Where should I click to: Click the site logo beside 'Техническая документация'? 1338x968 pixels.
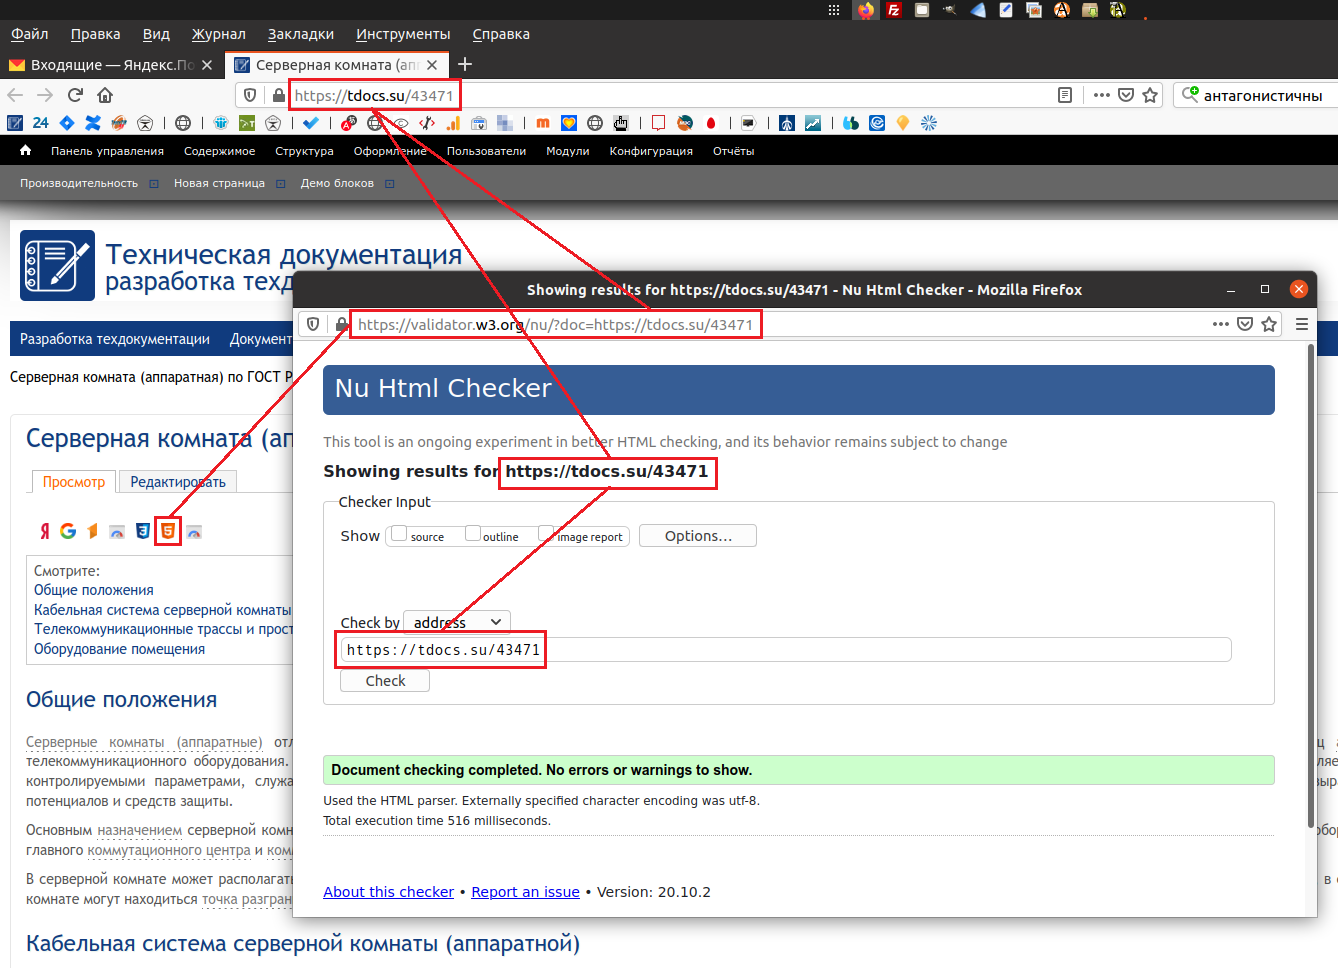(x=58, y=265)
